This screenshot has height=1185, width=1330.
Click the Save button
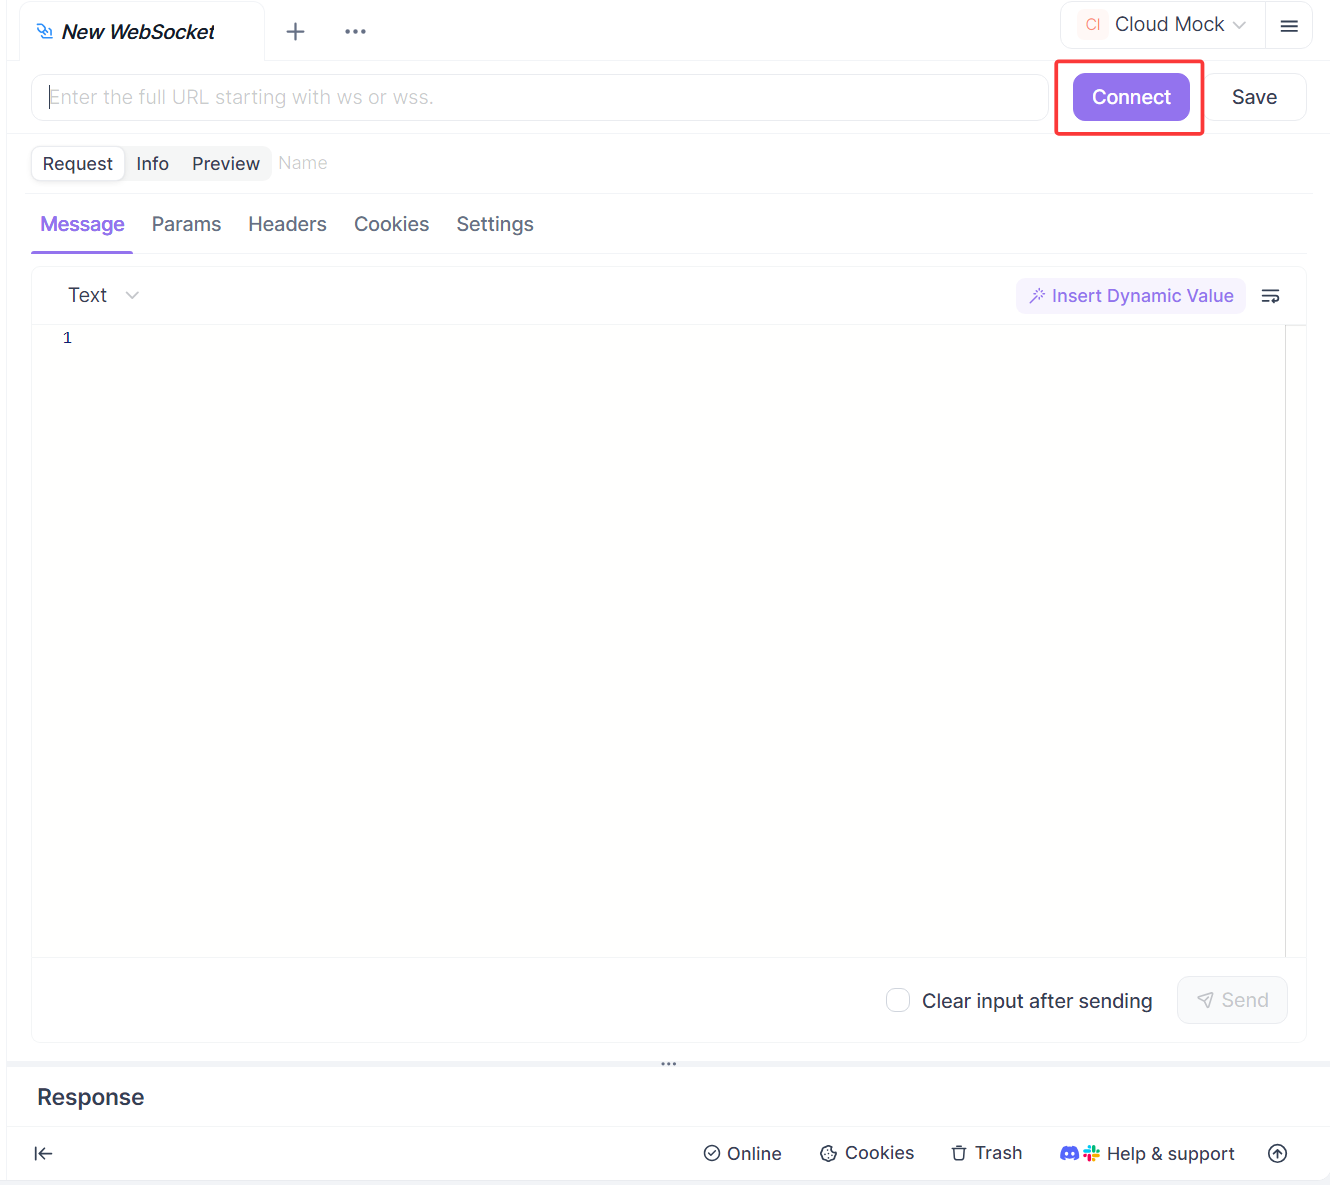1254,97
